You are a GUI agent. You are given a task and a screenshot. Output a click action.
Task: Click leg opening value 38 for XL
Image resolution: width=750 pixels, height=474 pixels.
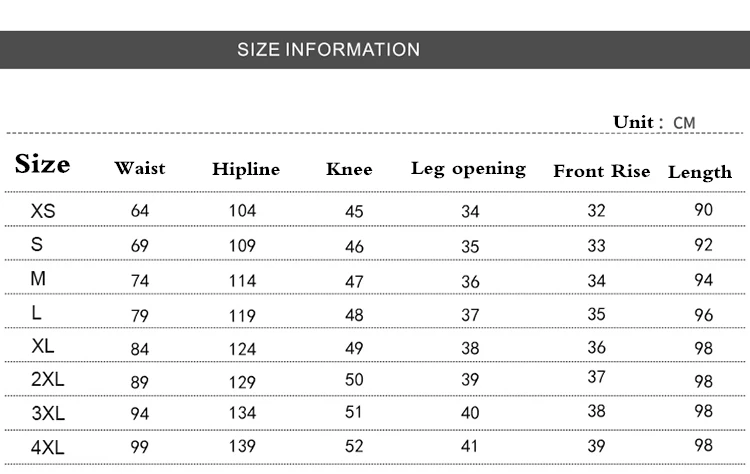coord(470,348)
